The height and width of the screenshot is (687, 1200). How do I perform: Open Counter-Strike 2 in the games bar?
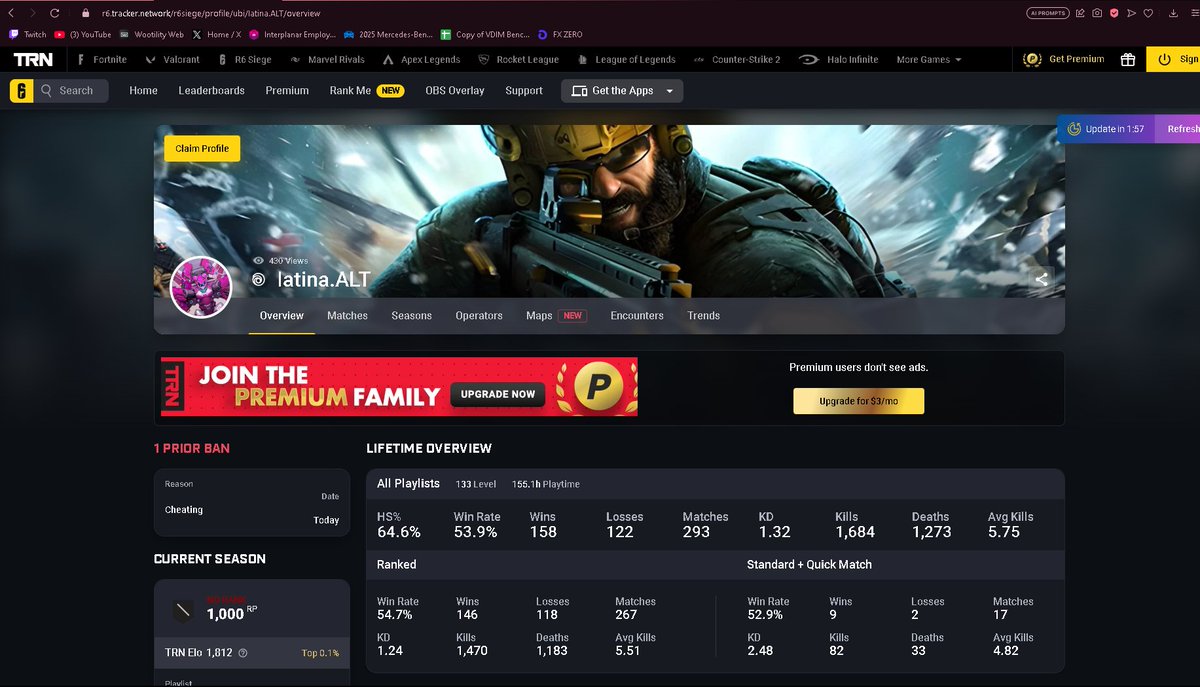(x=737, y=59)
